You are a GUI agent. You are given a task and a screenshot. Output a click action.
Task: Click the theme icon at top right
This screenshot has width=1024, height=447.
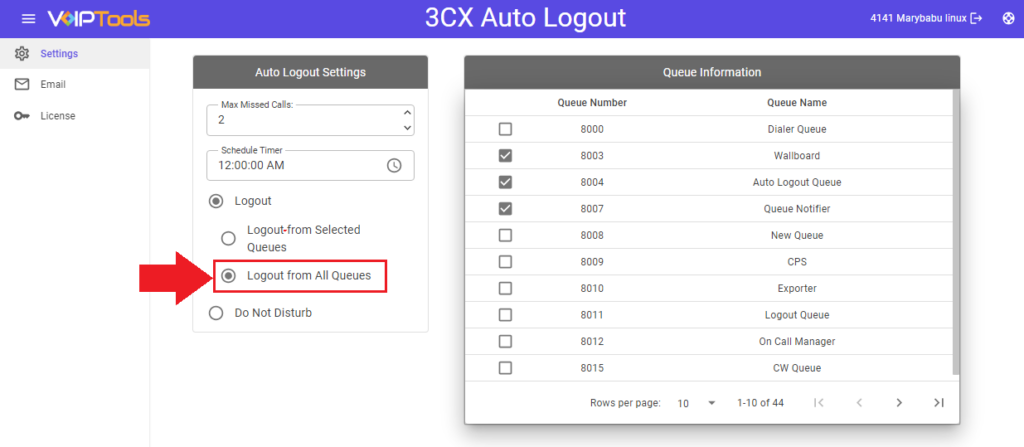1007,19
